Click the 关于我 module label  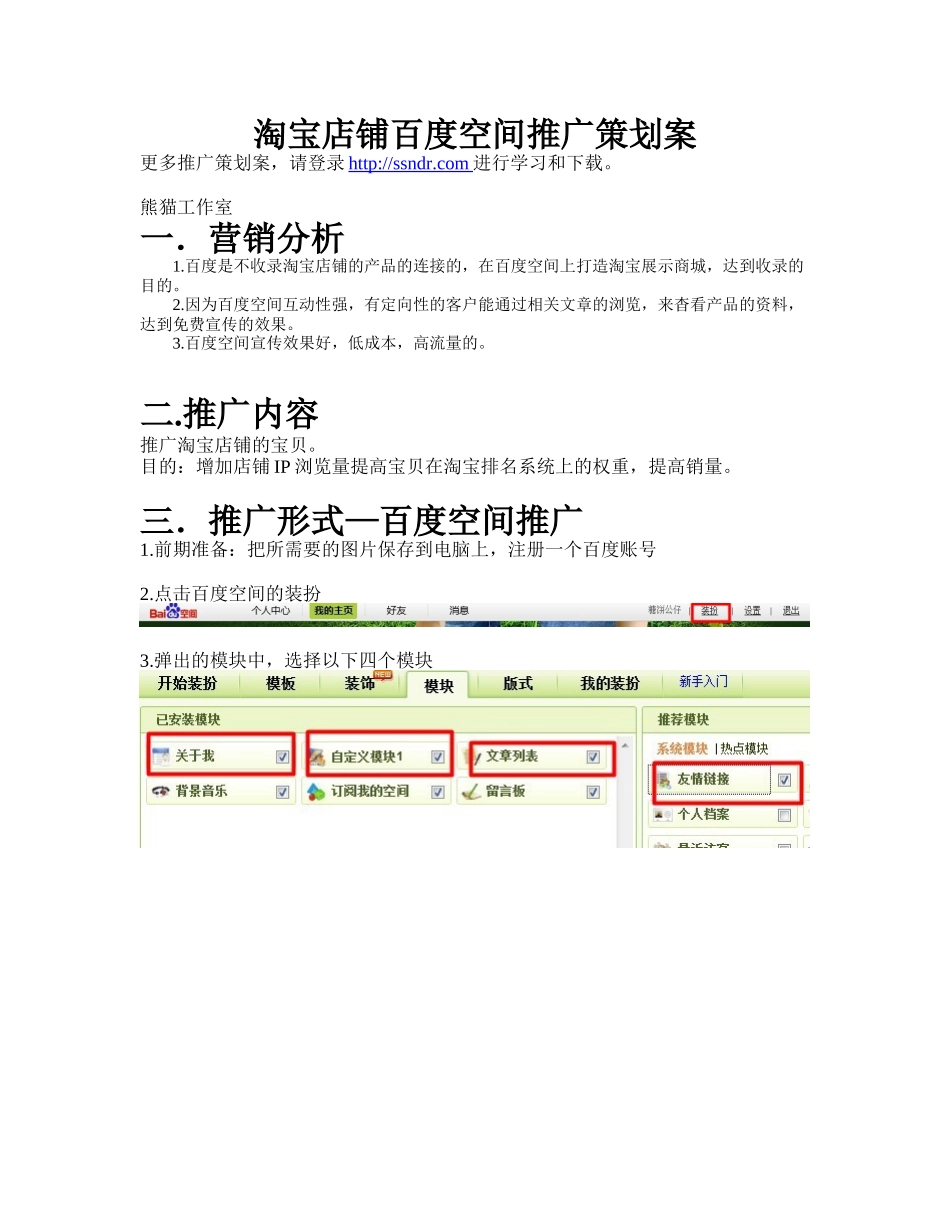pyautogui.click(x=195, y=757)
